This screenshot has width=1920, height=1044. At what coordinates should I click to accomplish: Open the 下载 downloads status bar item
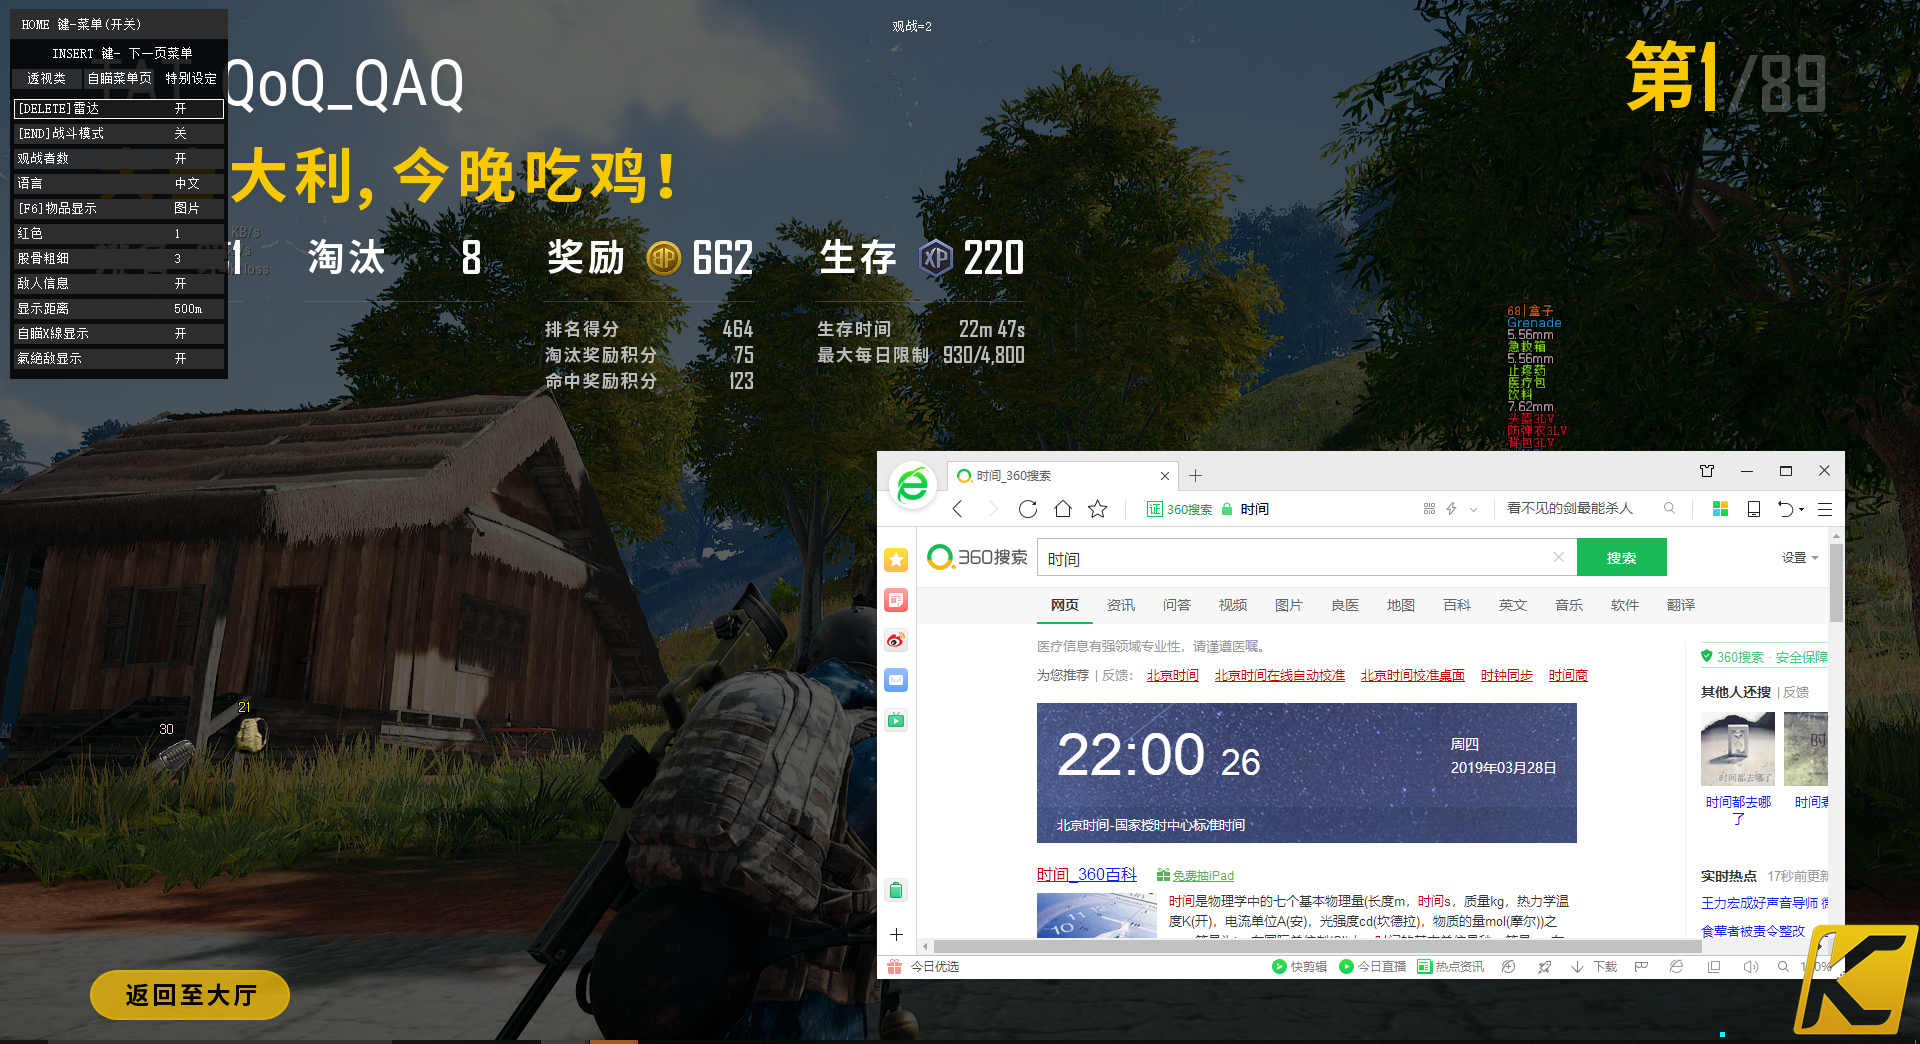(1594, 967)
